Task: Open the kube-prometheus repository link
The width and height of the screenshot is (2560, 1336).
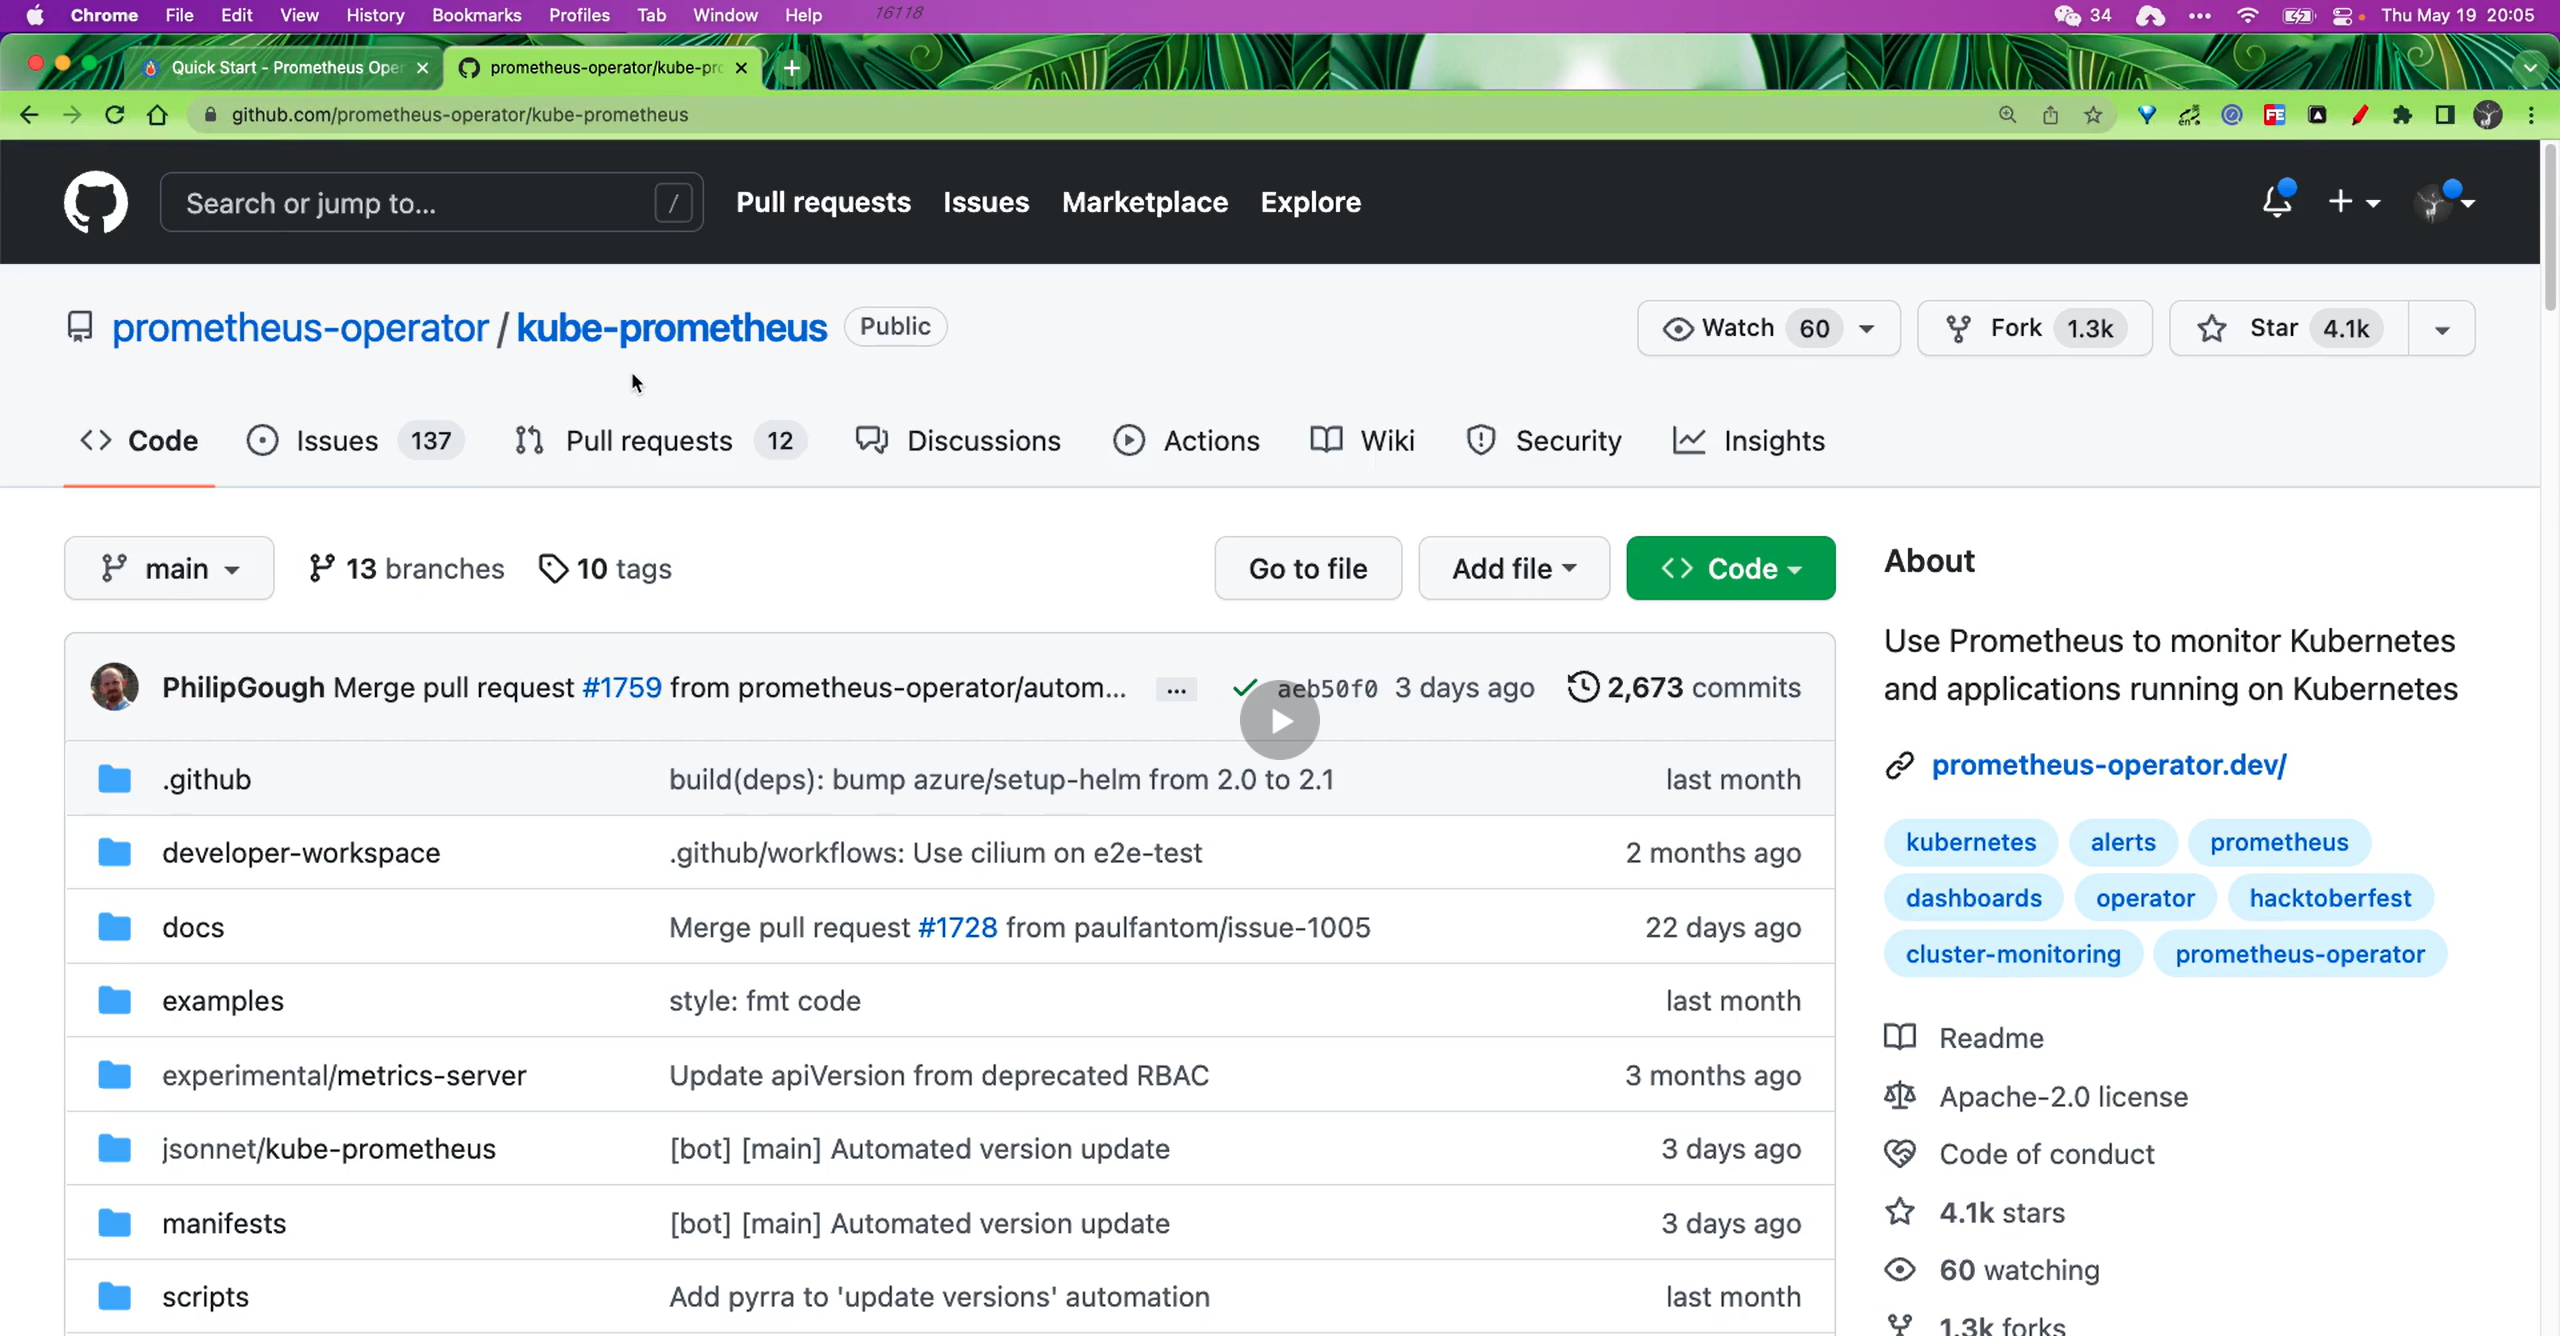Action: [x=671, y=327]
